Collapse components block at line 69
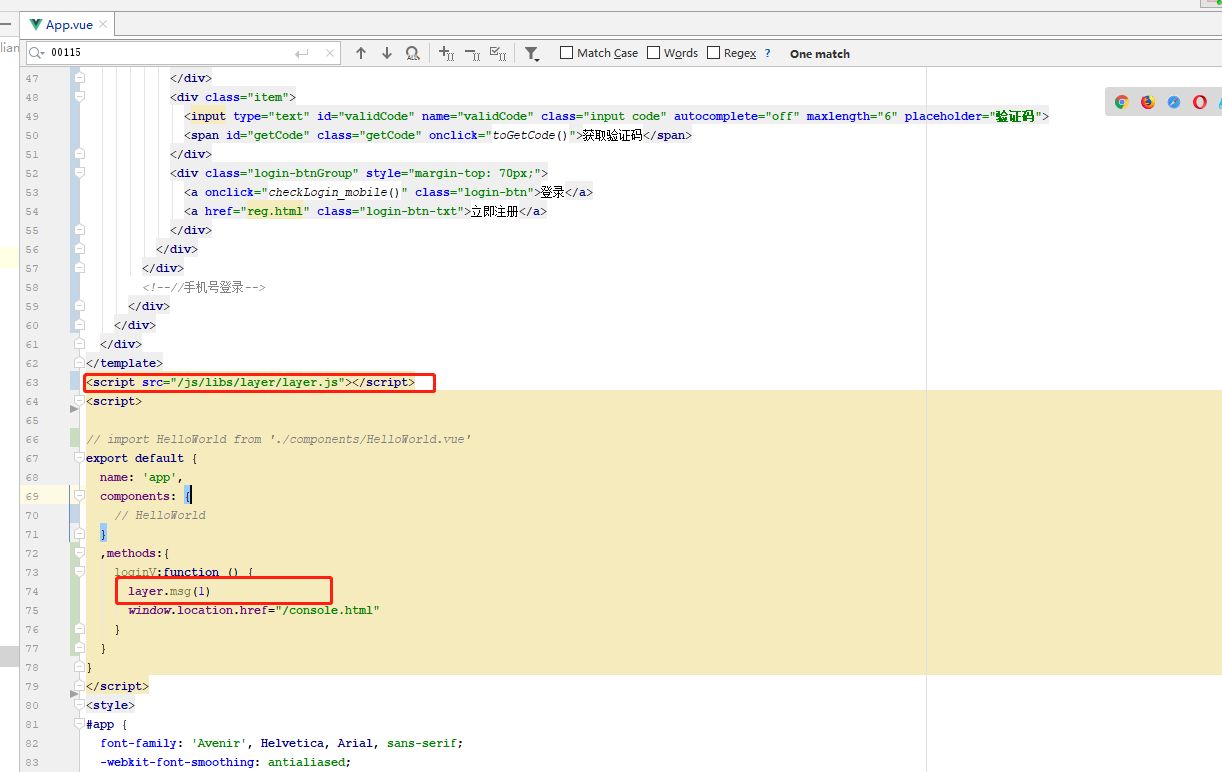This screenshot has width=1222, height=772. point(78,496)
